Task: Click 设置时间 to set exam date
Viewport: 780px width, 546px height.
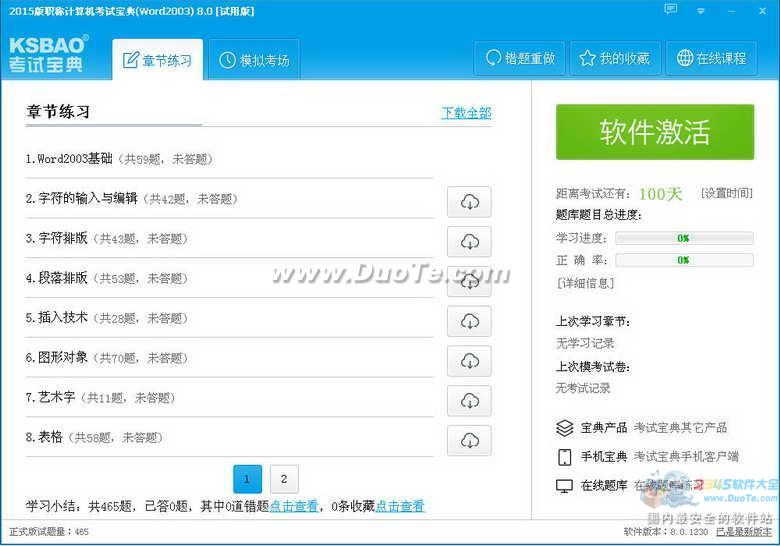Action: (x=725, y=193)
